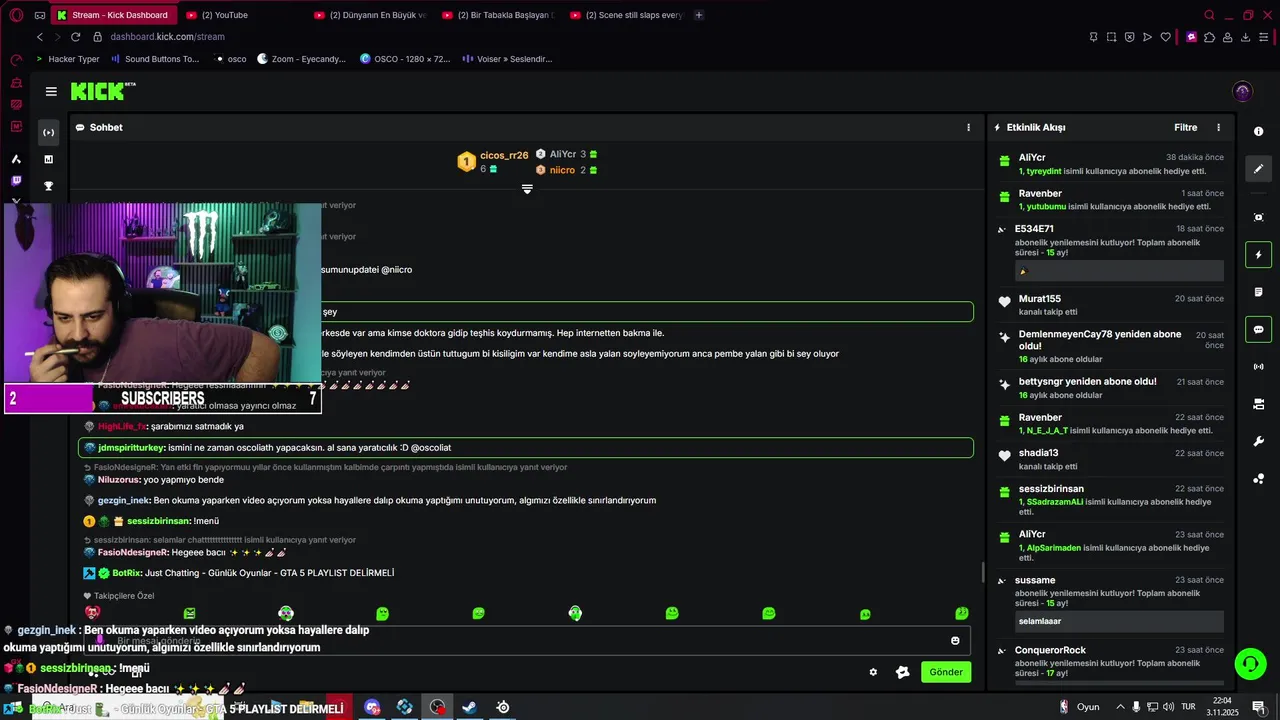Open the Sohbet panel options menu
1280x720 pixels.
coord(968,127)
